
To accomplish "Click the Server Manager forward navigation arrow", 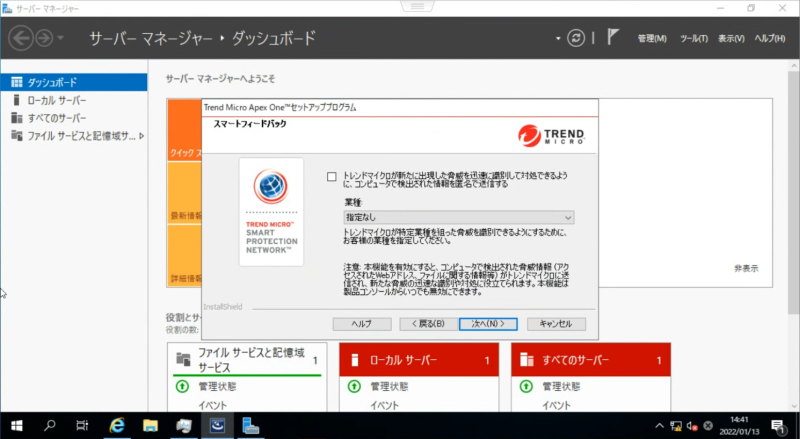I will coord(44,38).
